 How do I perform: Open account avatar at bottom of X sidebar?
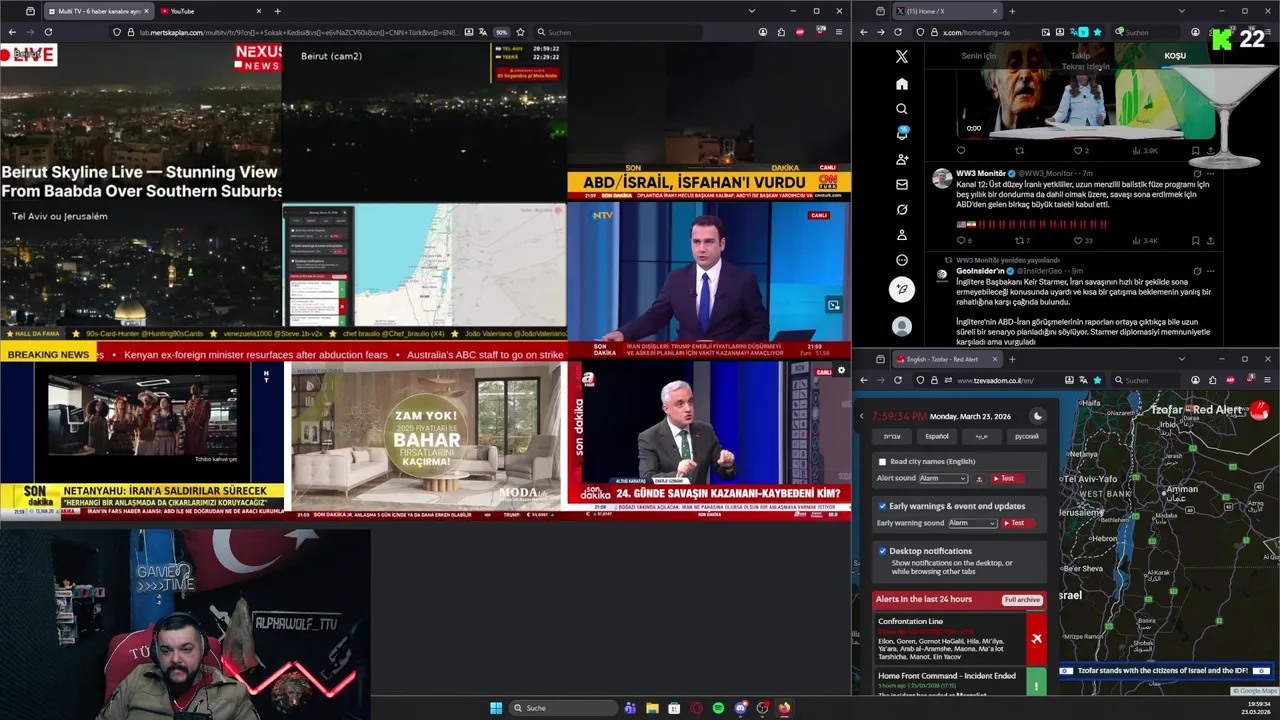(x=901, y=326)
